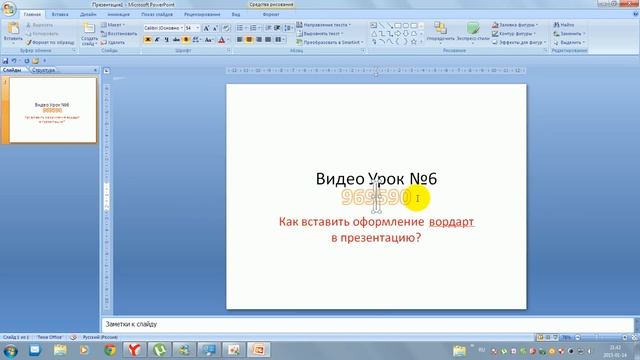Toggle align text left
The height and width of the screenshot is (360, 640).
(240, 40)
